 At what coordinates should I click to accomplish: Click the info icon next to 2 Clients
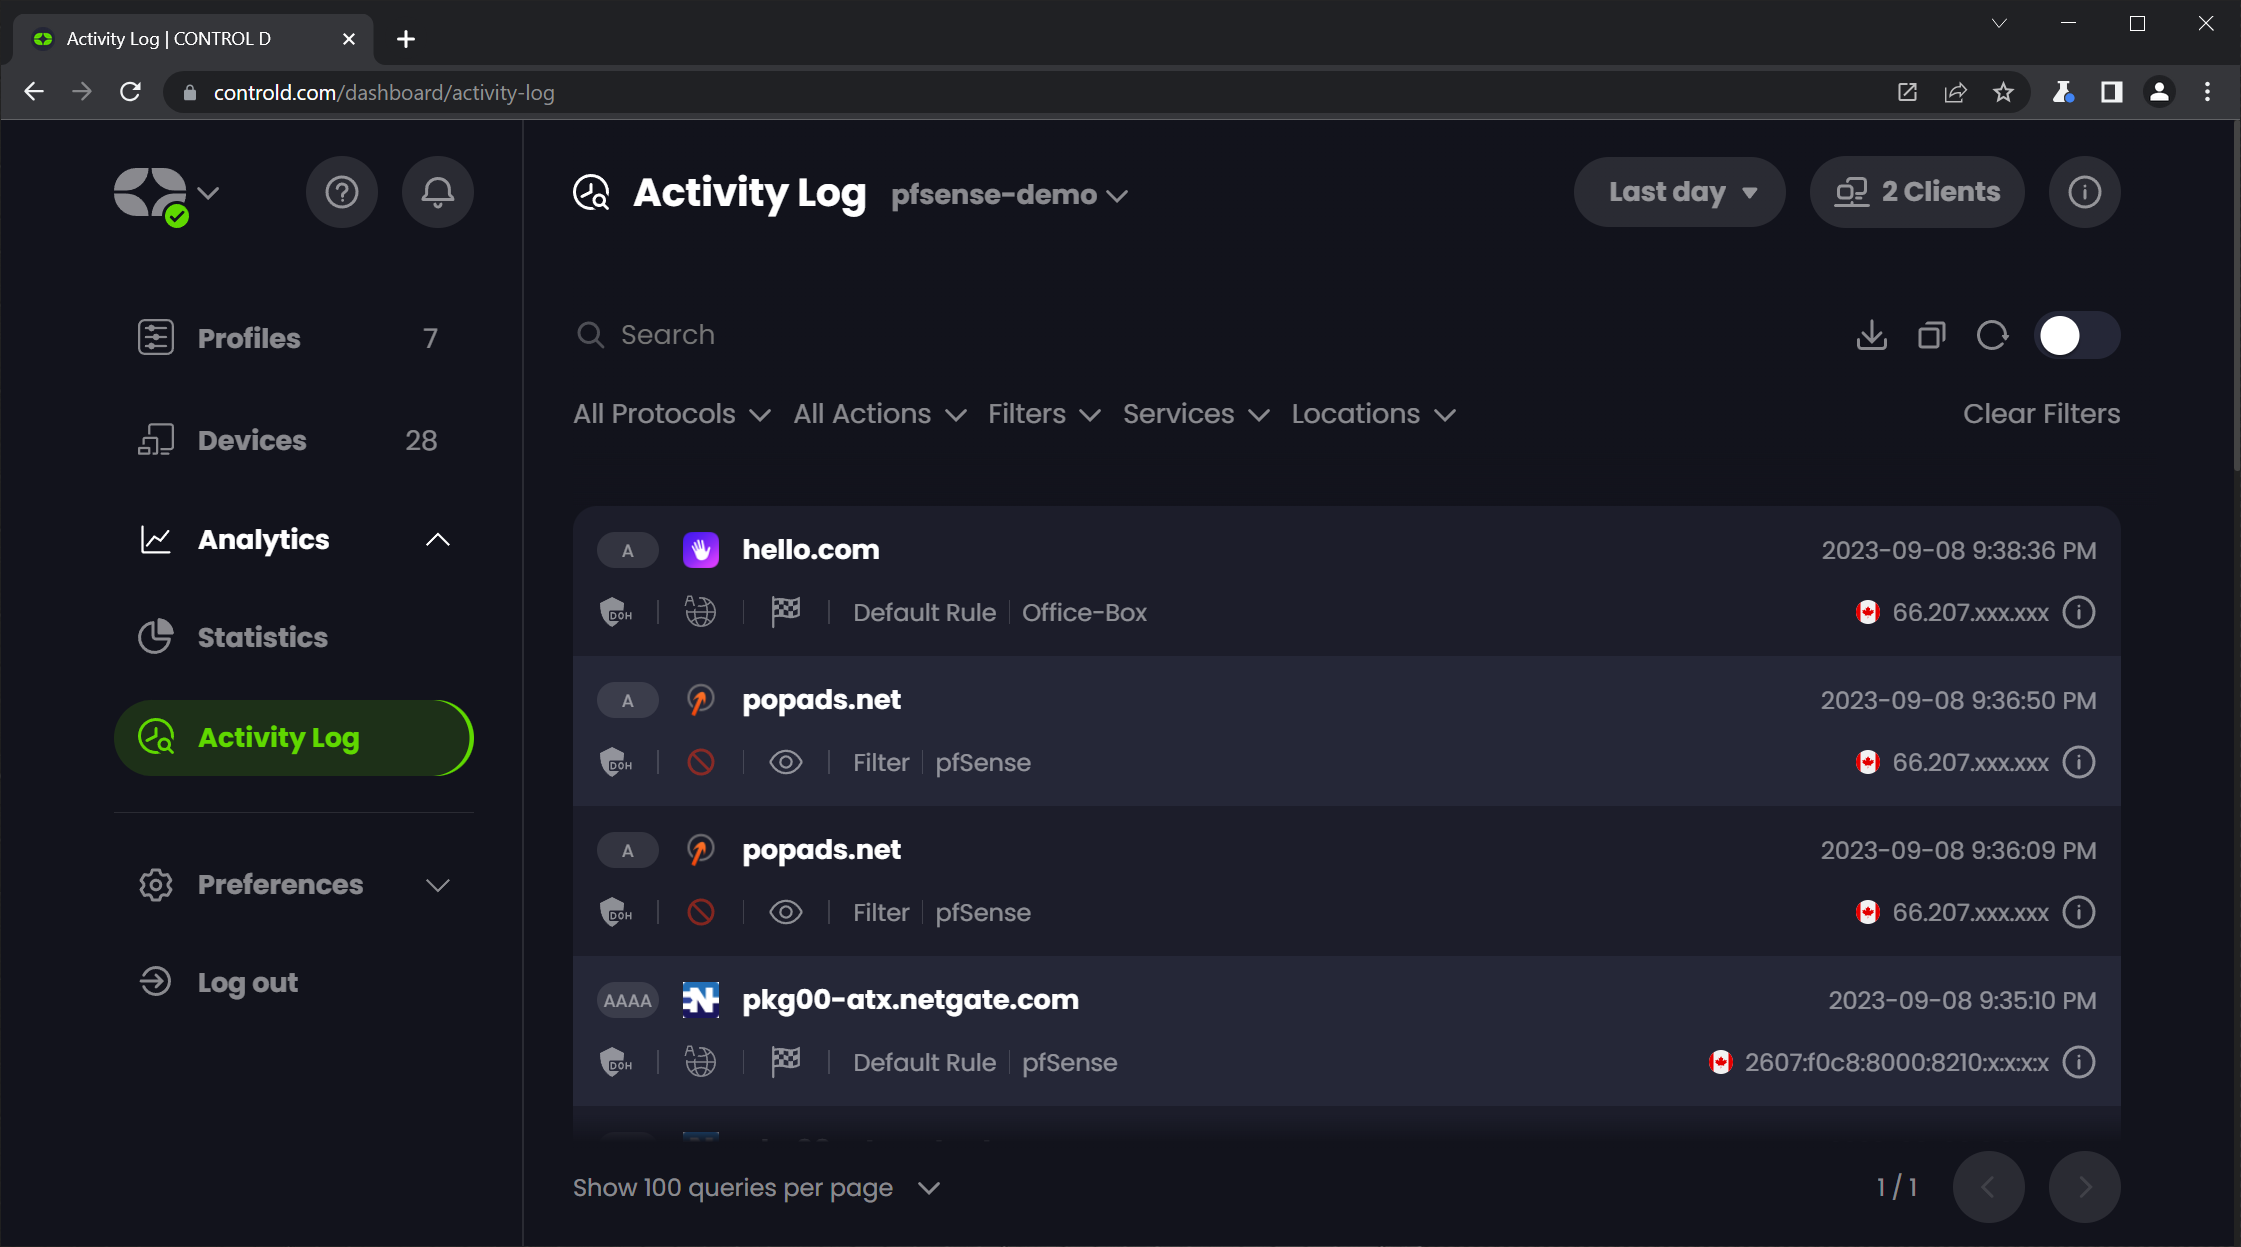tap(2083, 192)
